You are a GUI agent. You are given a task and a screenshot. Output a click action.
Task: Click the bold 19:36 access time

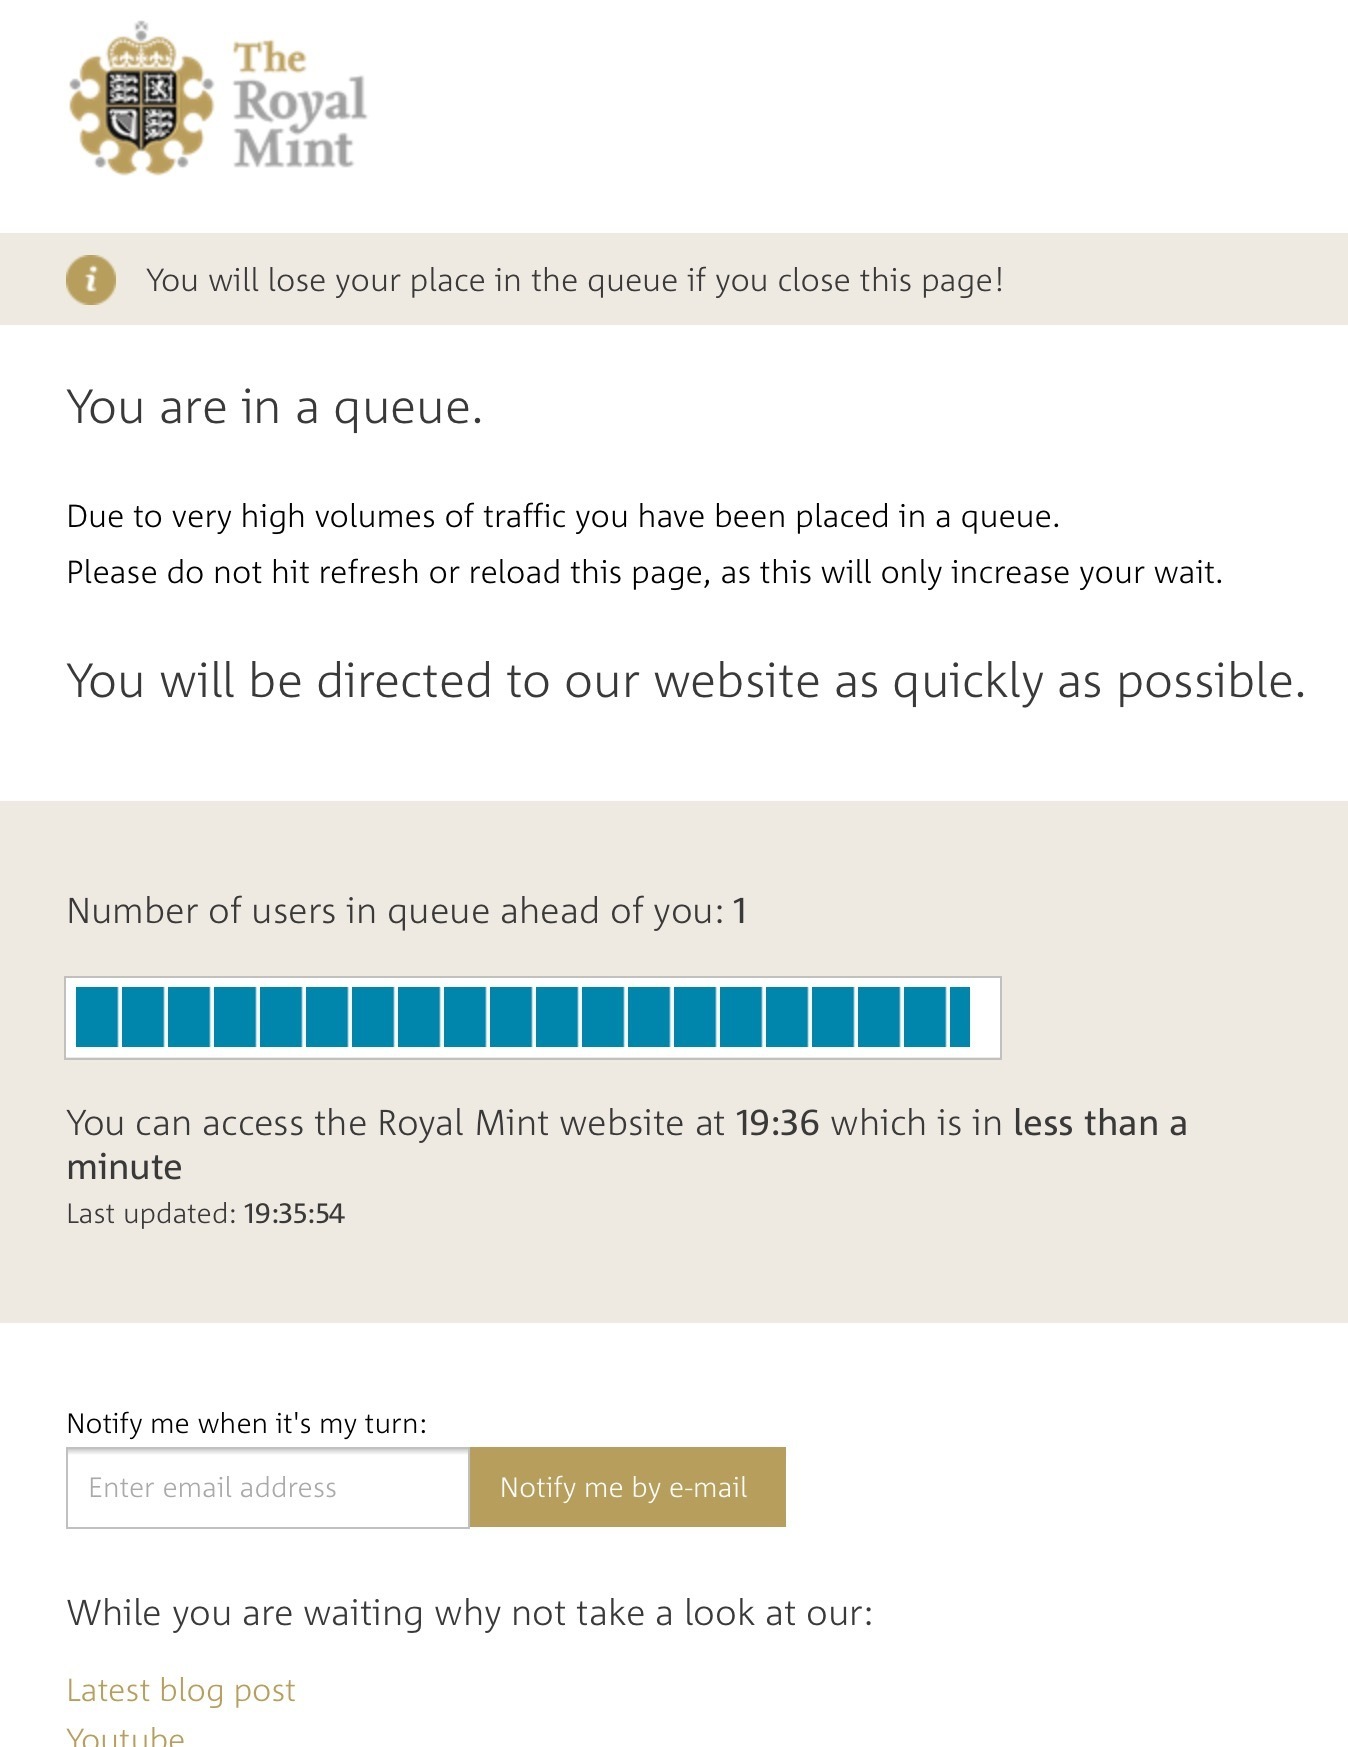click(777, 1123)
